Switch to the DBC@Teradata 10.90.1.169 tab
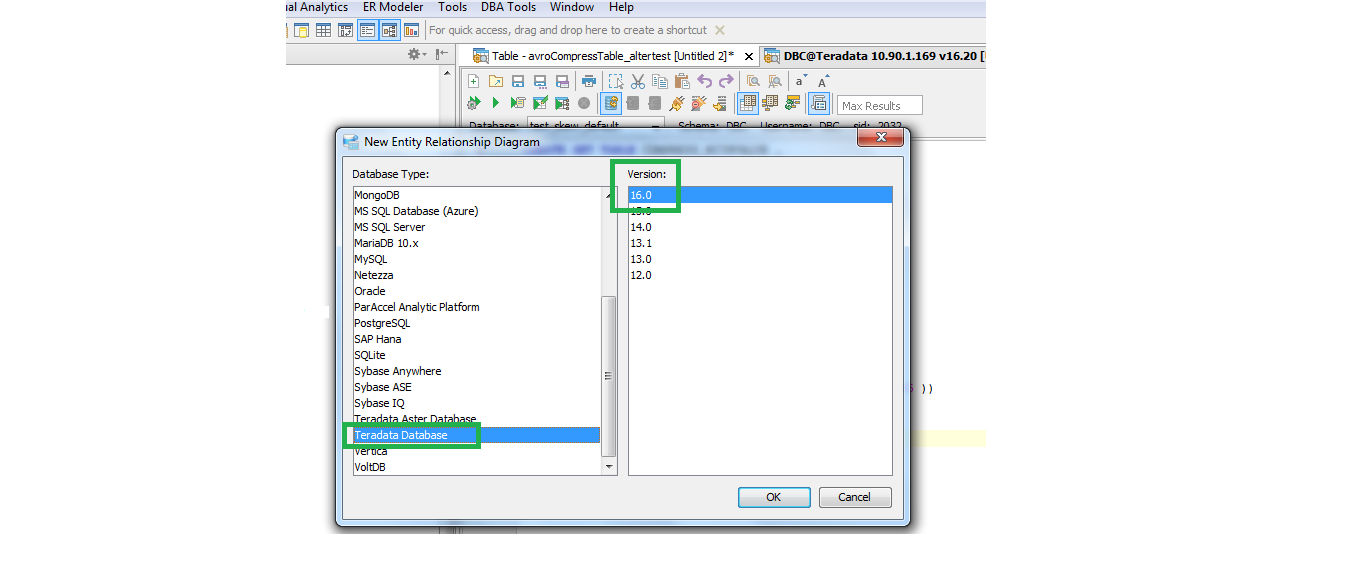 coord(875,56)
